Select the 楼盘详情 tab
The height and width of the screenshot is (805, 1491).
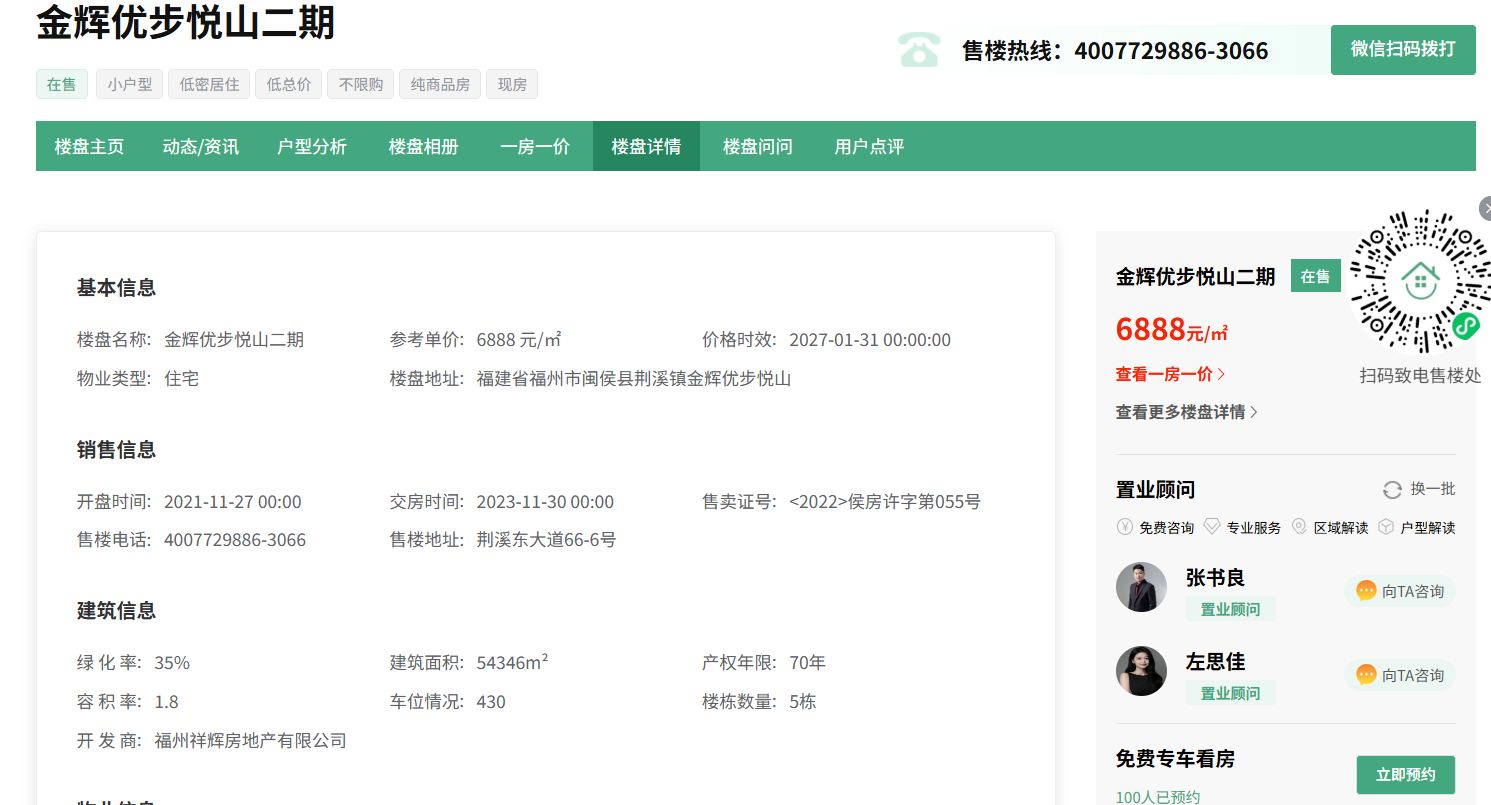coord(646,146)
